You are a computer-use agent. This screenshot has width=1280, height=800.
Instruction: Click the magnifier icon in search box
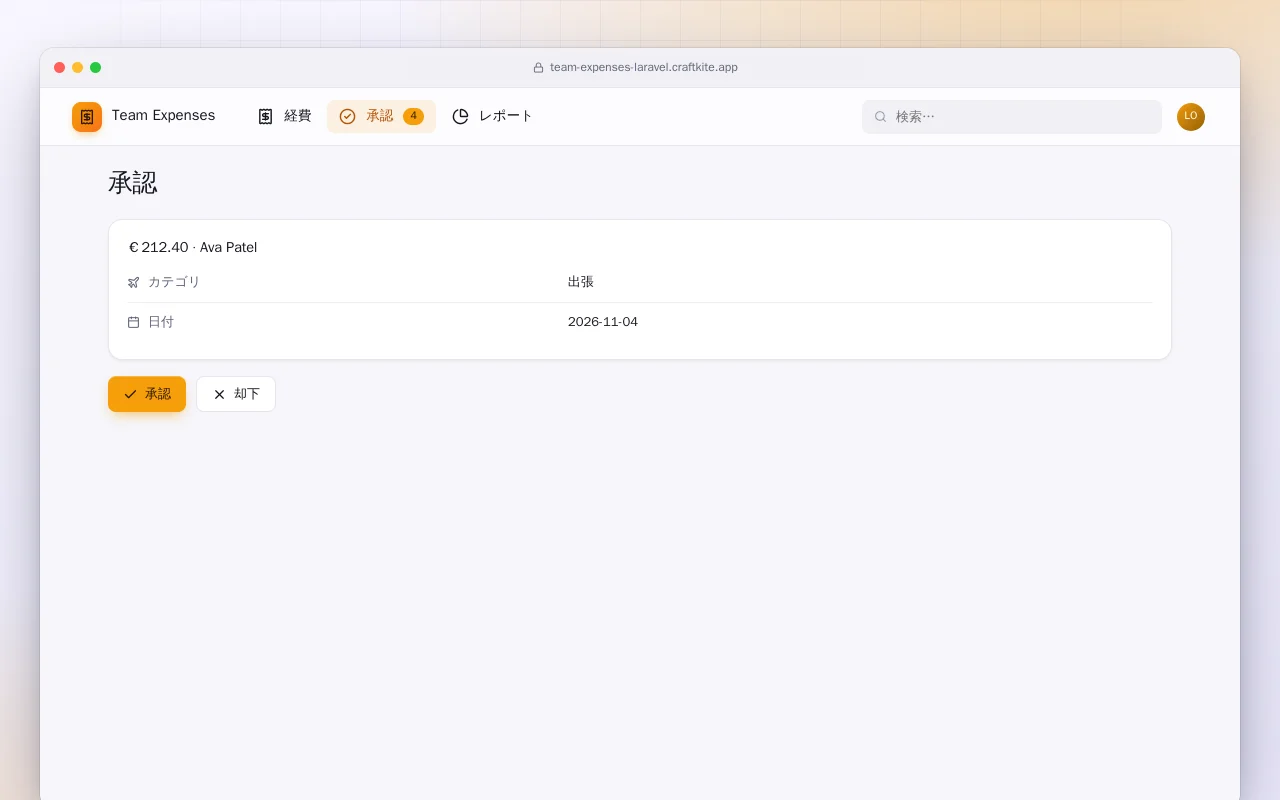coord(881,117)
